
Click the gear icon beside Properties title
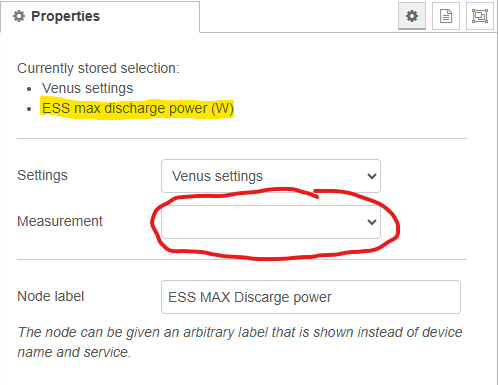point(19,16)
